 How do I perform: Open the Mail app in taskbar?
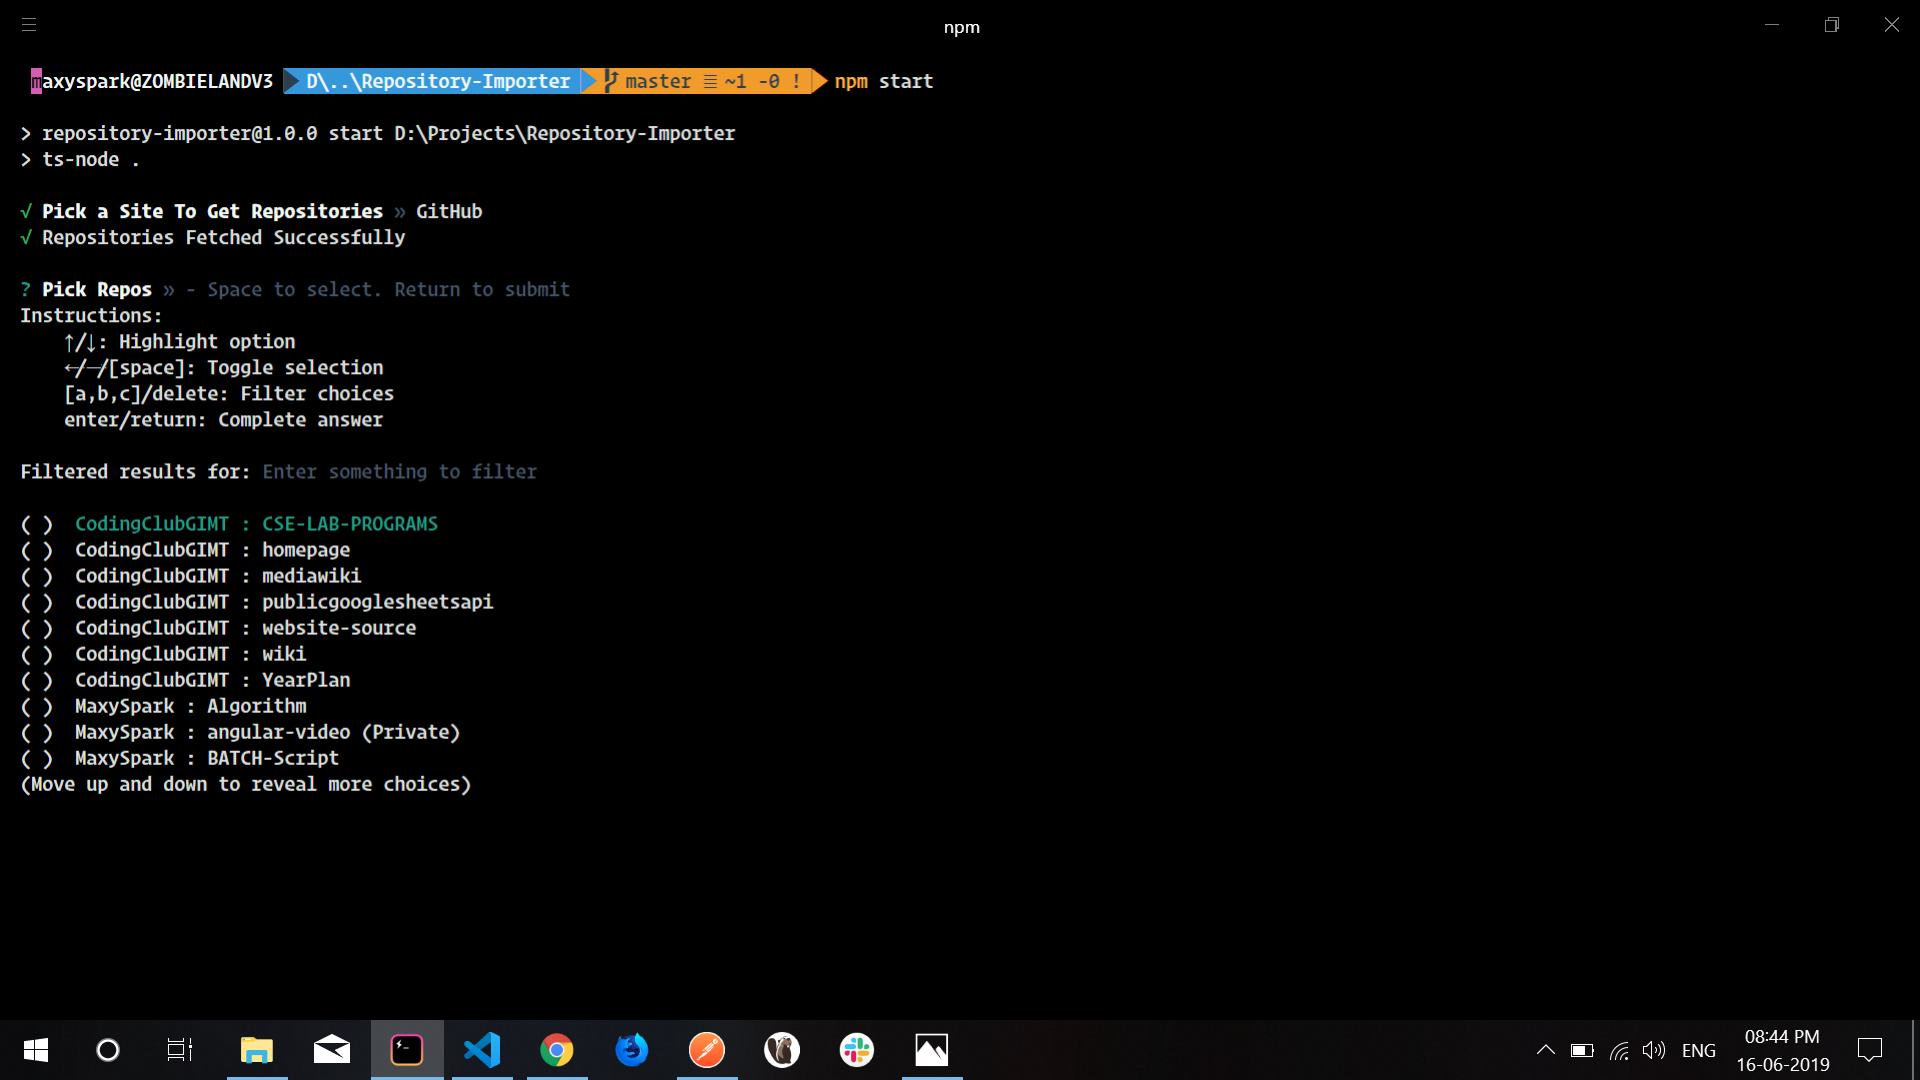click(332, 1050)
